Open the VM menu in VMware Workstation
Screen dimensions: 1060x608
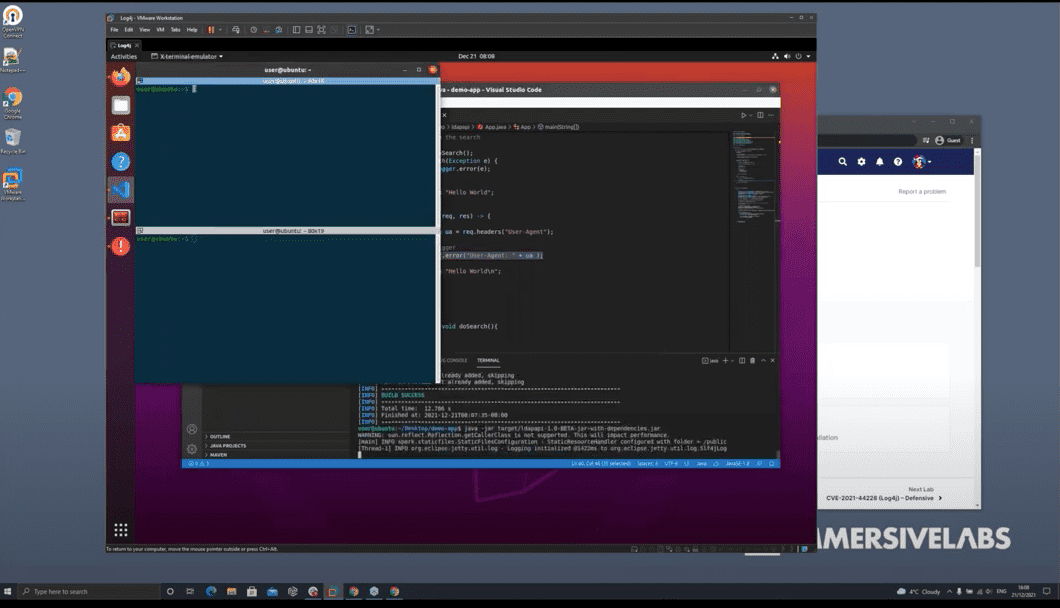coord(160,30)
